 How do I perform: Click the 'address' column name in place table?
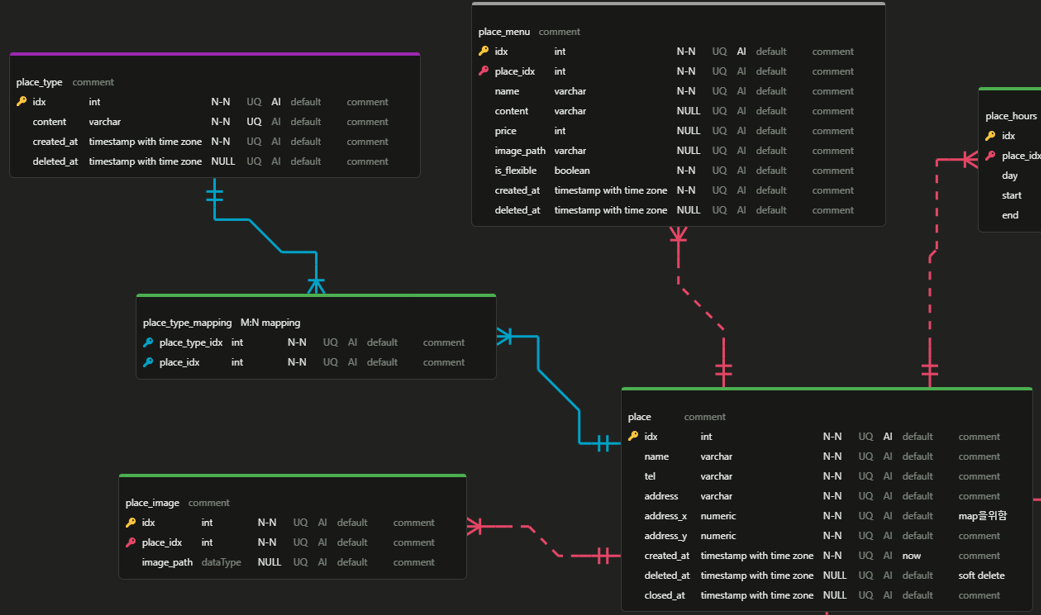661,496
